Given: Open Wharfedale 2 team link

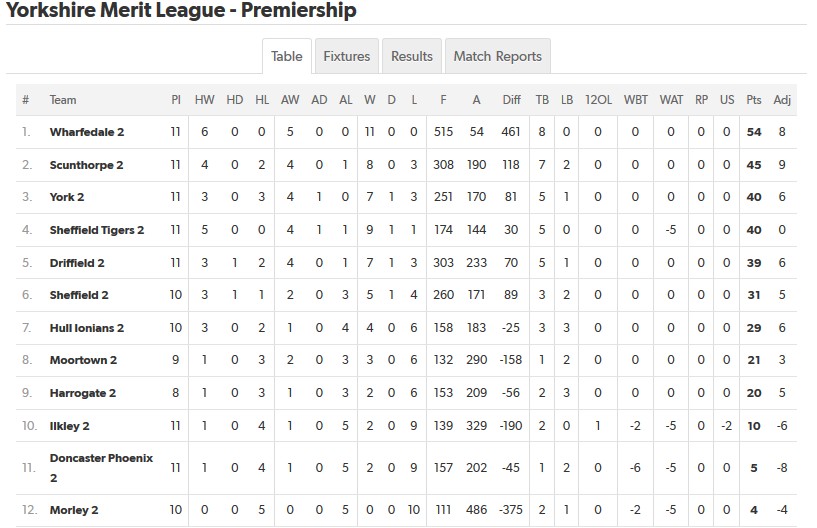Looking at the screenshot, I should pyautogui.click(x=87, y=132).
